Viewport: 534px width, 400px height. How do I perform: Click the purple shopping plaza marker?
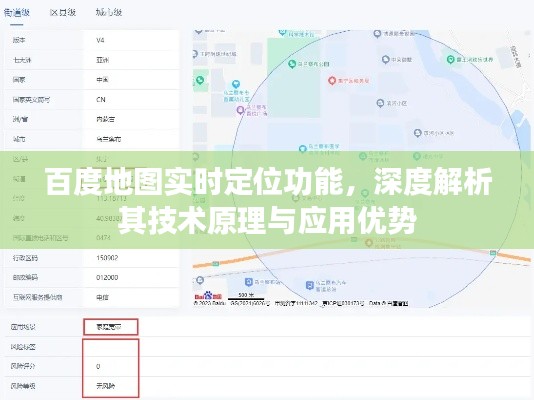240,110
